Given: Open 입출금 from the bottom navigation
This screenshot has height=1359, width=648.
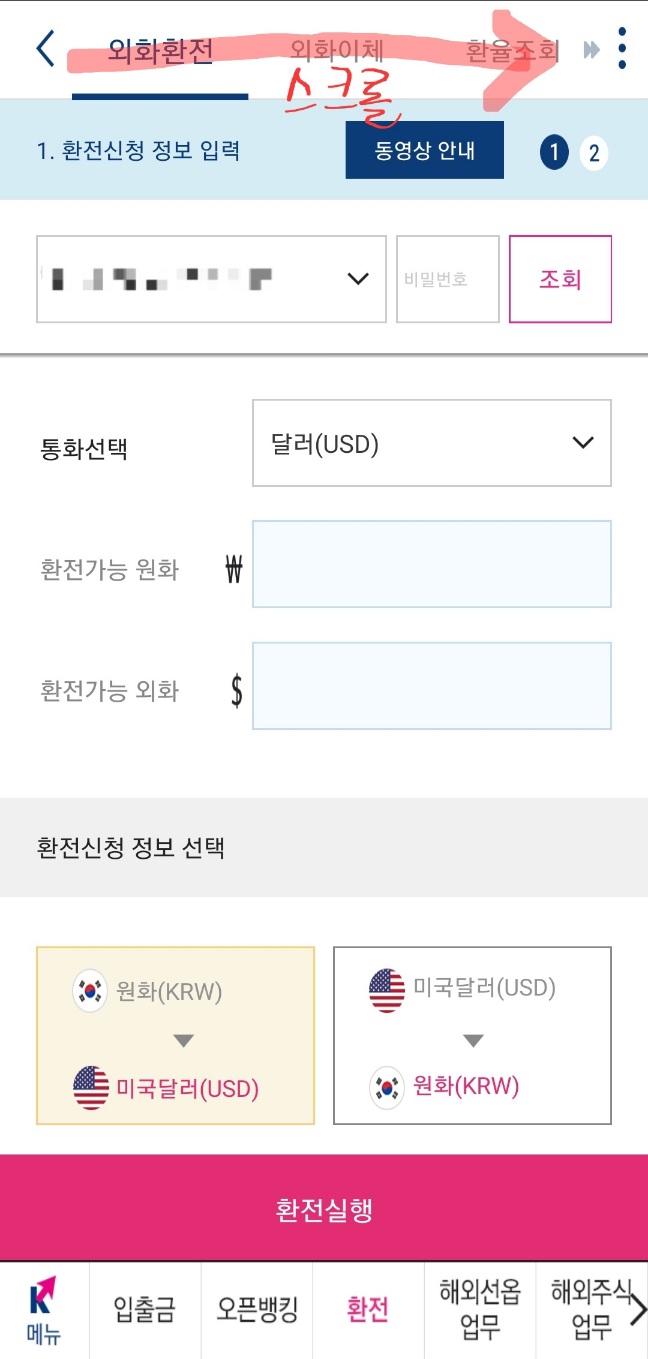Looking at the screenshot, I should (x=143, y=1310).
